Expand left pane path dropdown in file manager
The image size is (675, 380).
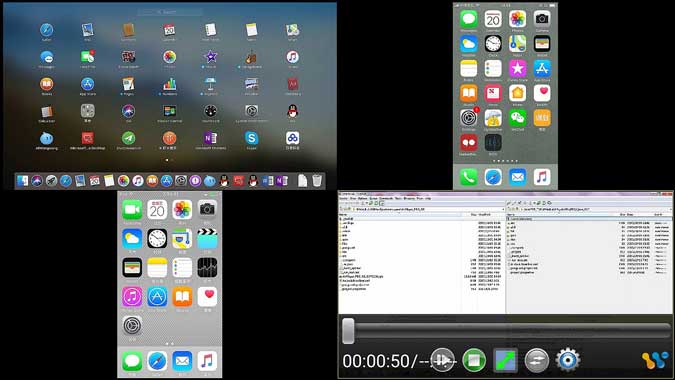pos(502,209)
